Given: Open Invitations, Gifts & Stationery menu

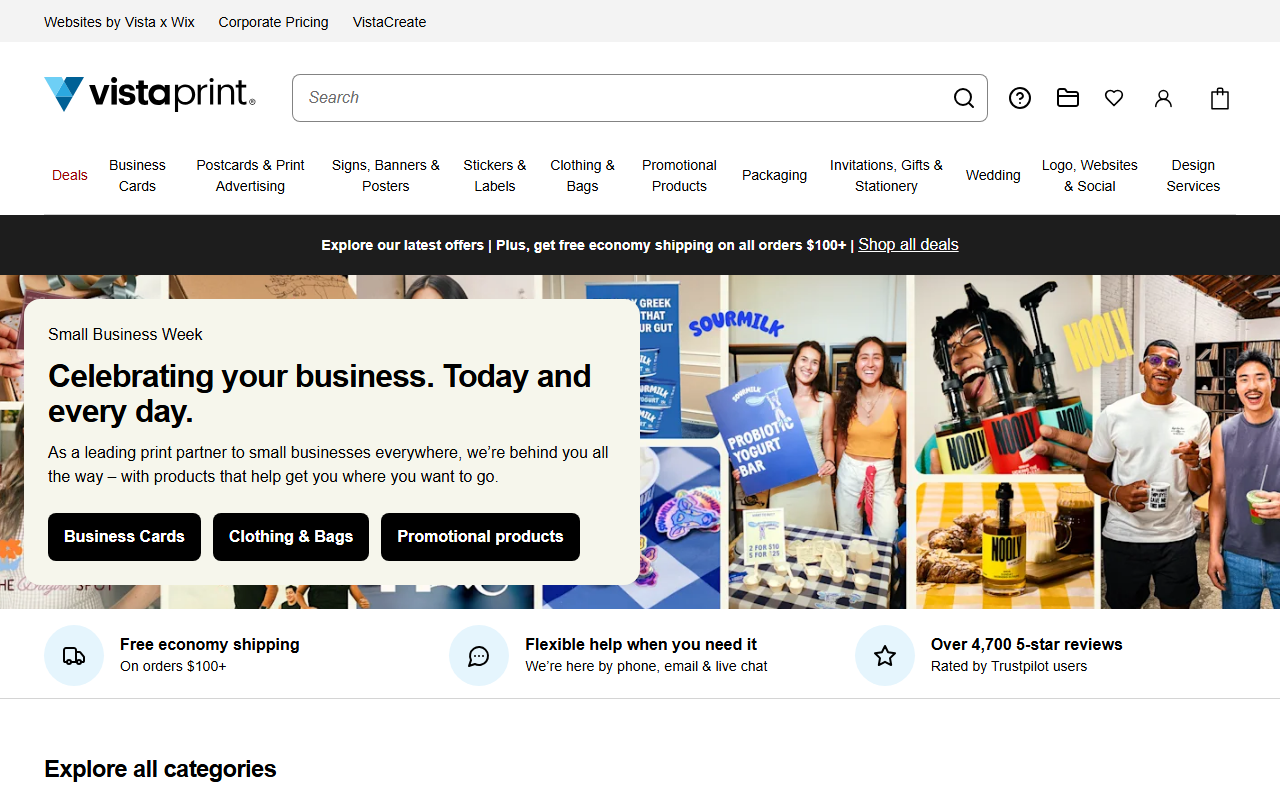Looking at the screenshot, I should 886,175.
